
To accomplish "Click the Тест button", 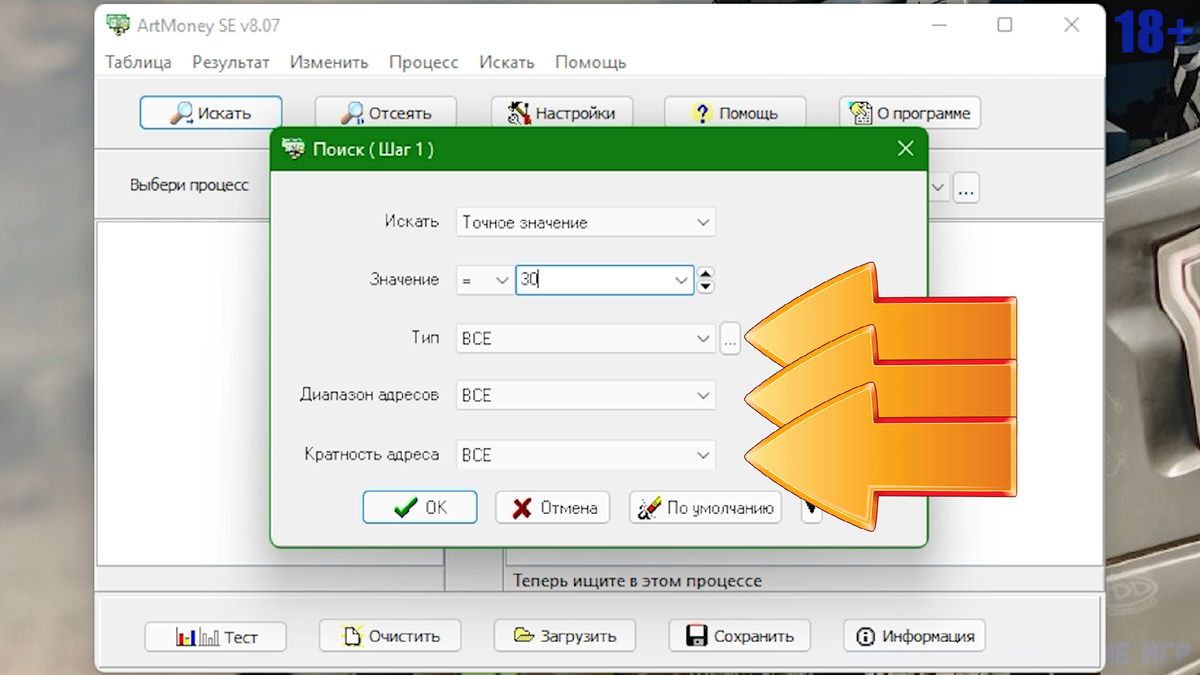I will tap(215, 636).
